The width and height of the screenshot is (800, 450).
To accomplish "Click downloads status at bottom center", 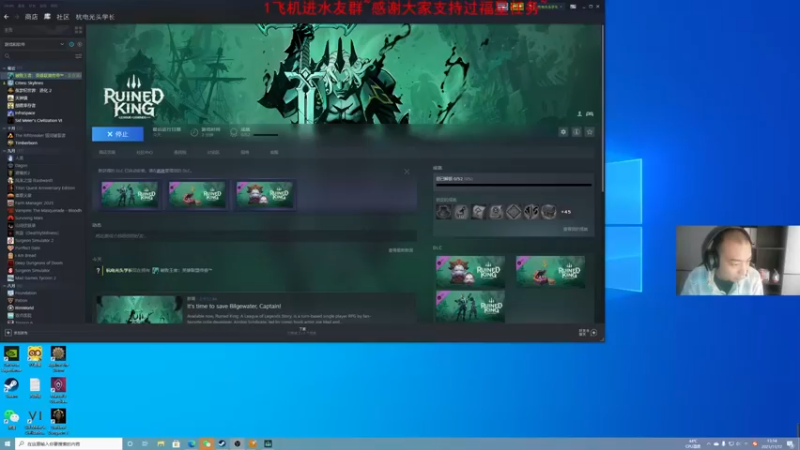I will tap(302, 332).
